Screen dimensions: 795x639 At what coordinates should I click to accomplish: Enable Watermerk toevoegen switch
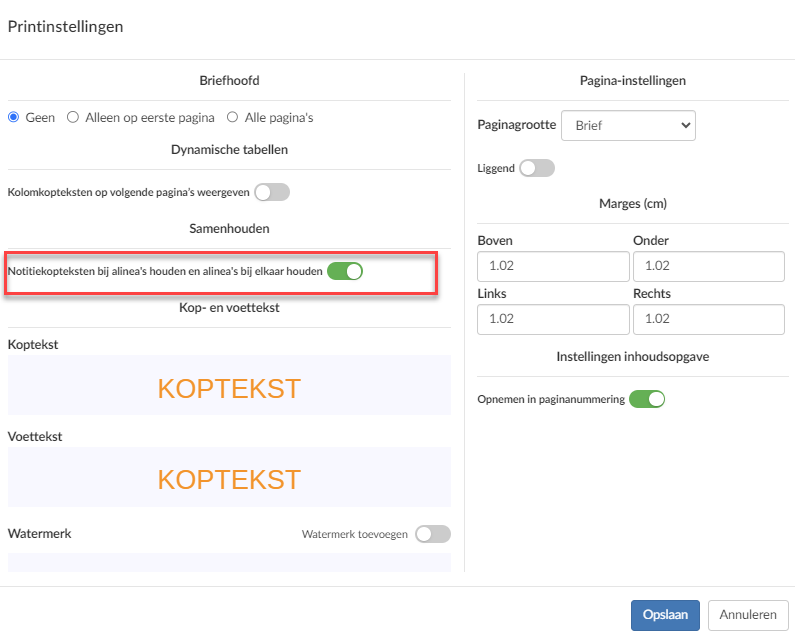coord(433,534)
